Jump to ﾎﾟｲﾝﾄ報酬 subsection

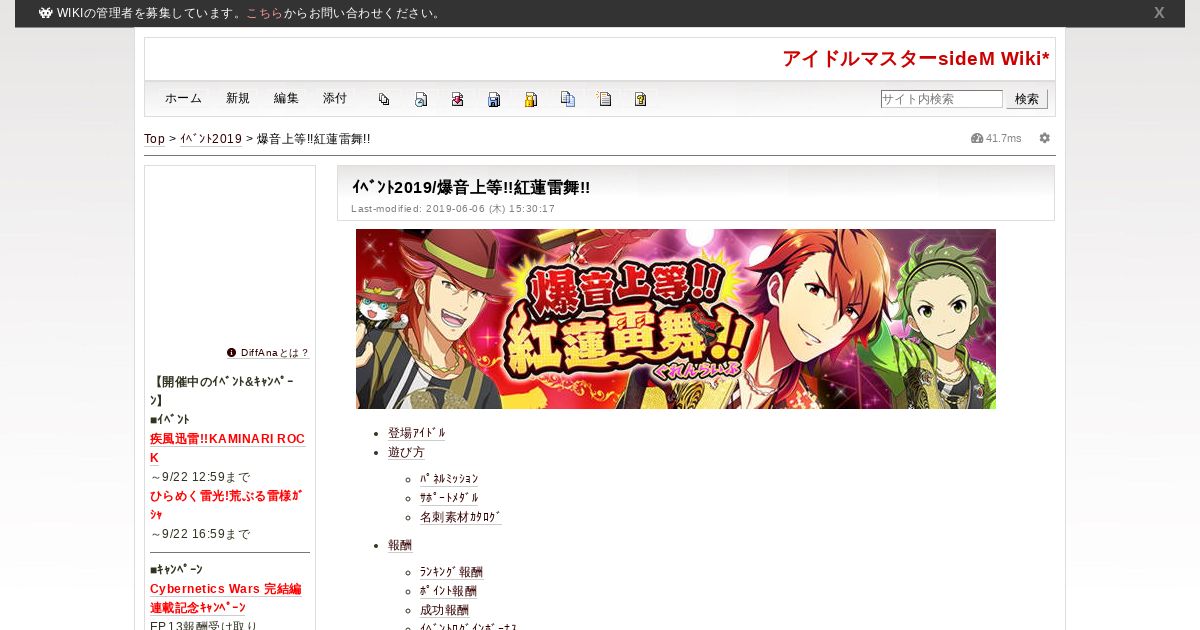448,591
